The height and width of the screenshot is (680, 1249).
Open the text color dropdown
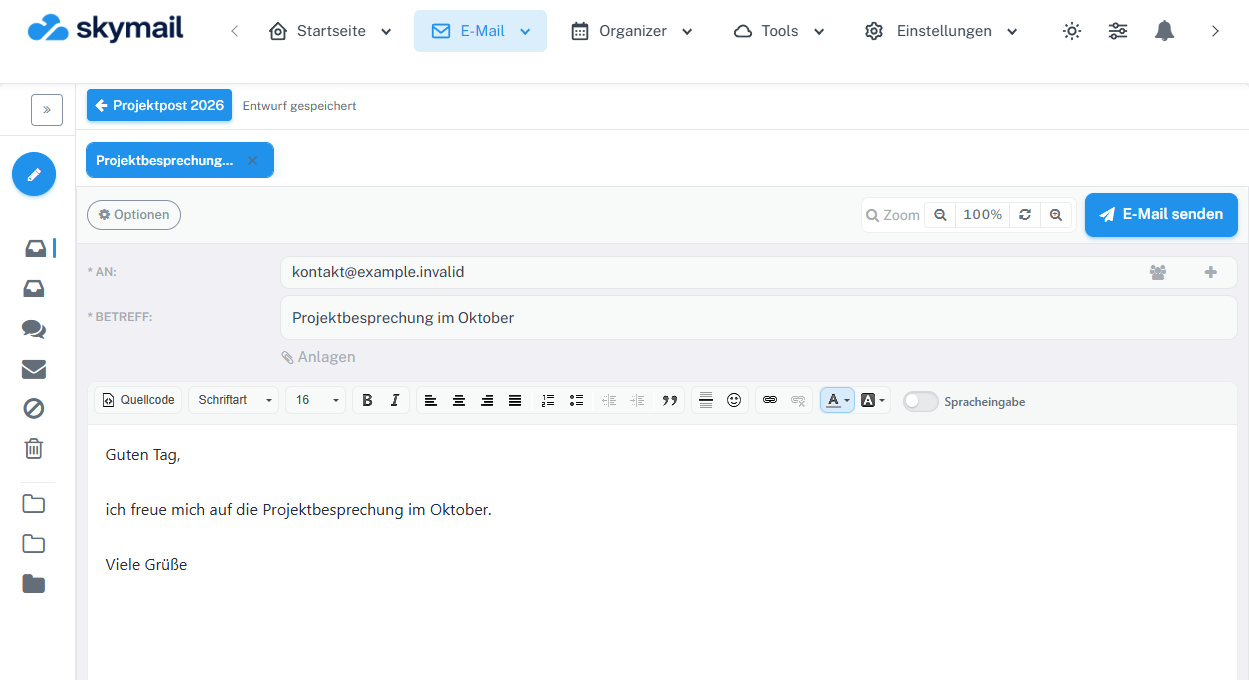(838, 400)
